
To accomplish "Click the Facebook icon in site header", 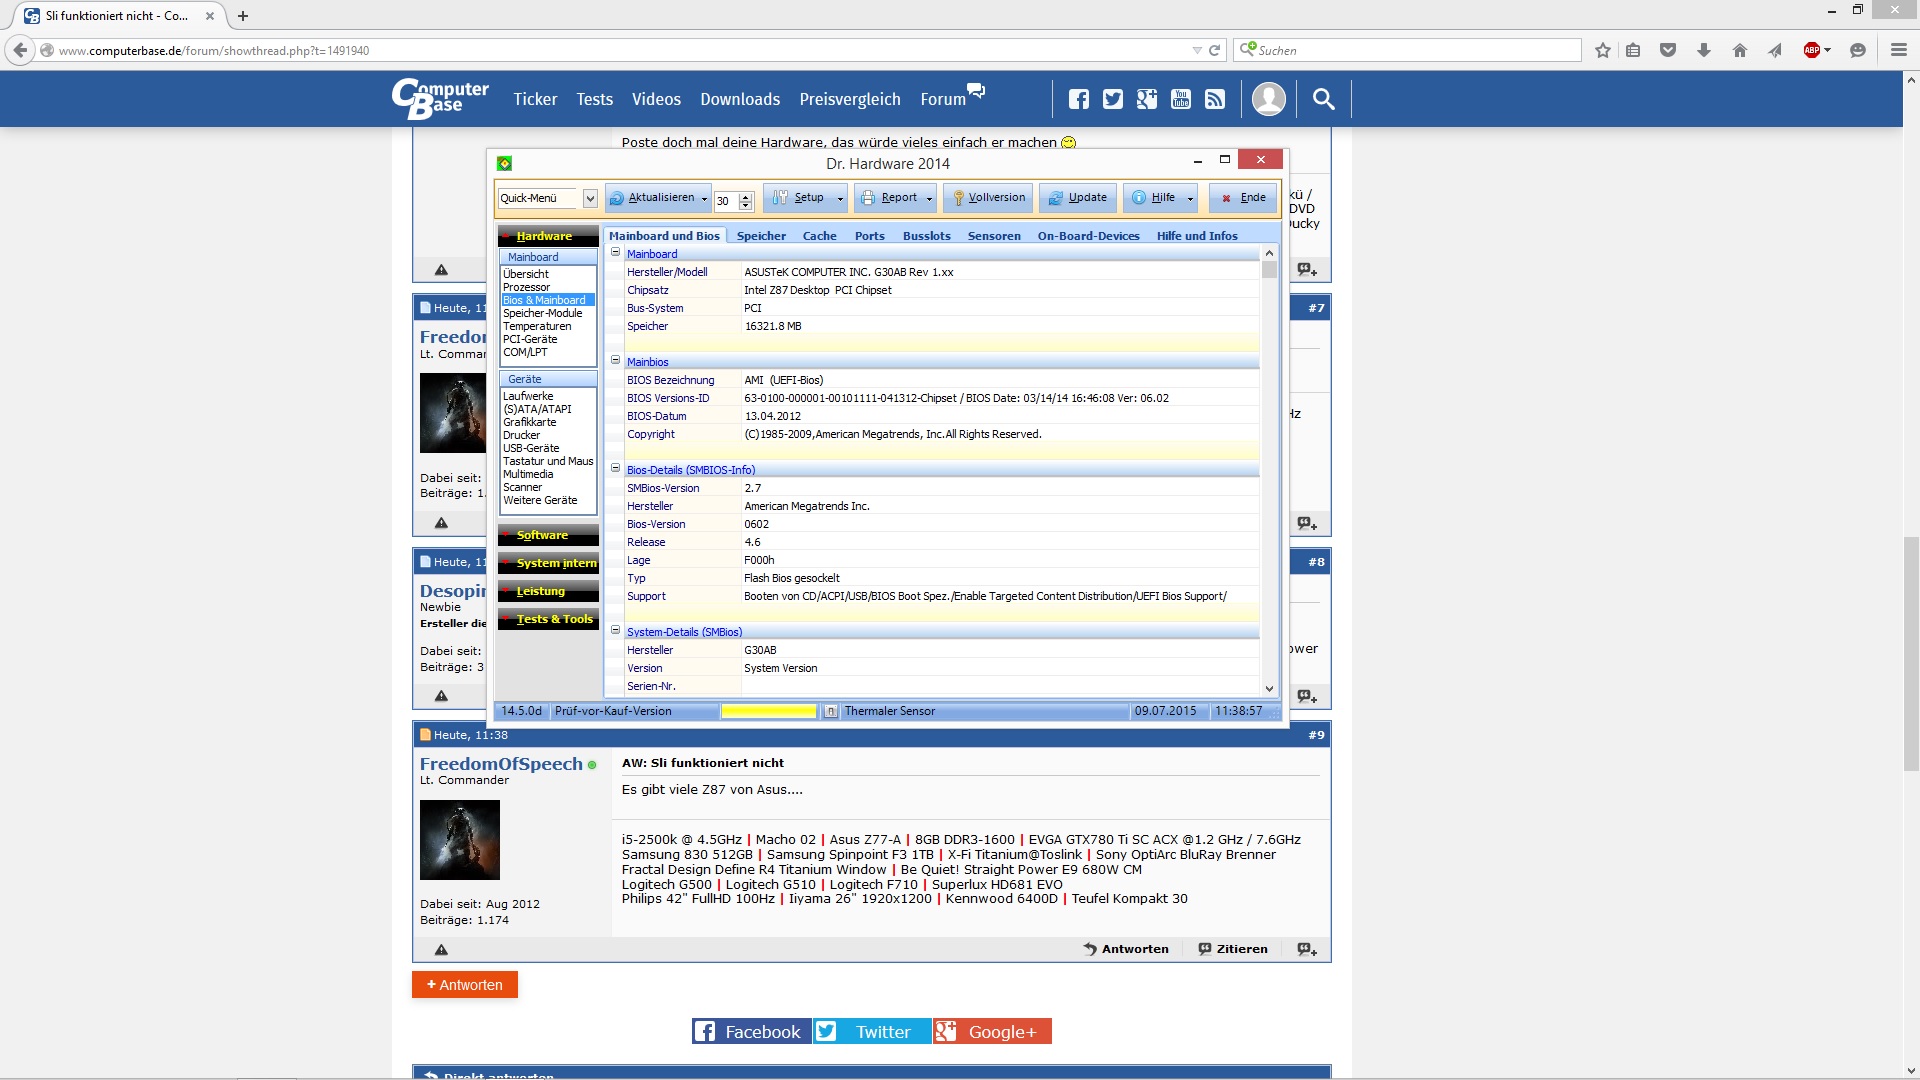I will pos(1078,99).
